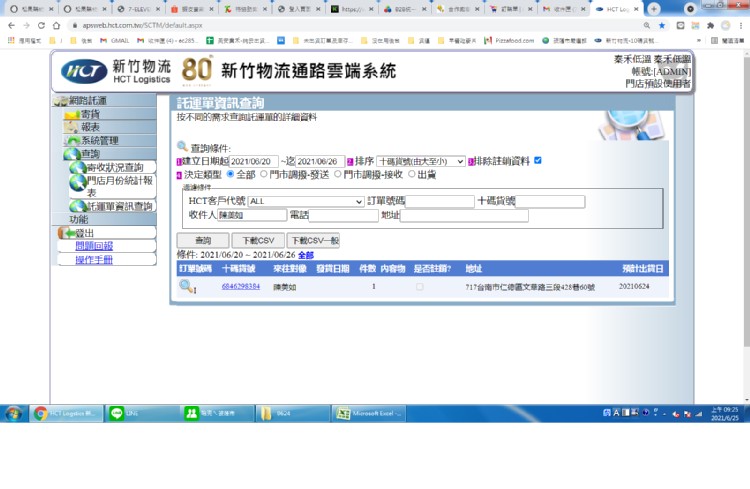Open the Chrome extensions puzzle icon
Viewport: 750px width, 489px height.
pos(710,25)
